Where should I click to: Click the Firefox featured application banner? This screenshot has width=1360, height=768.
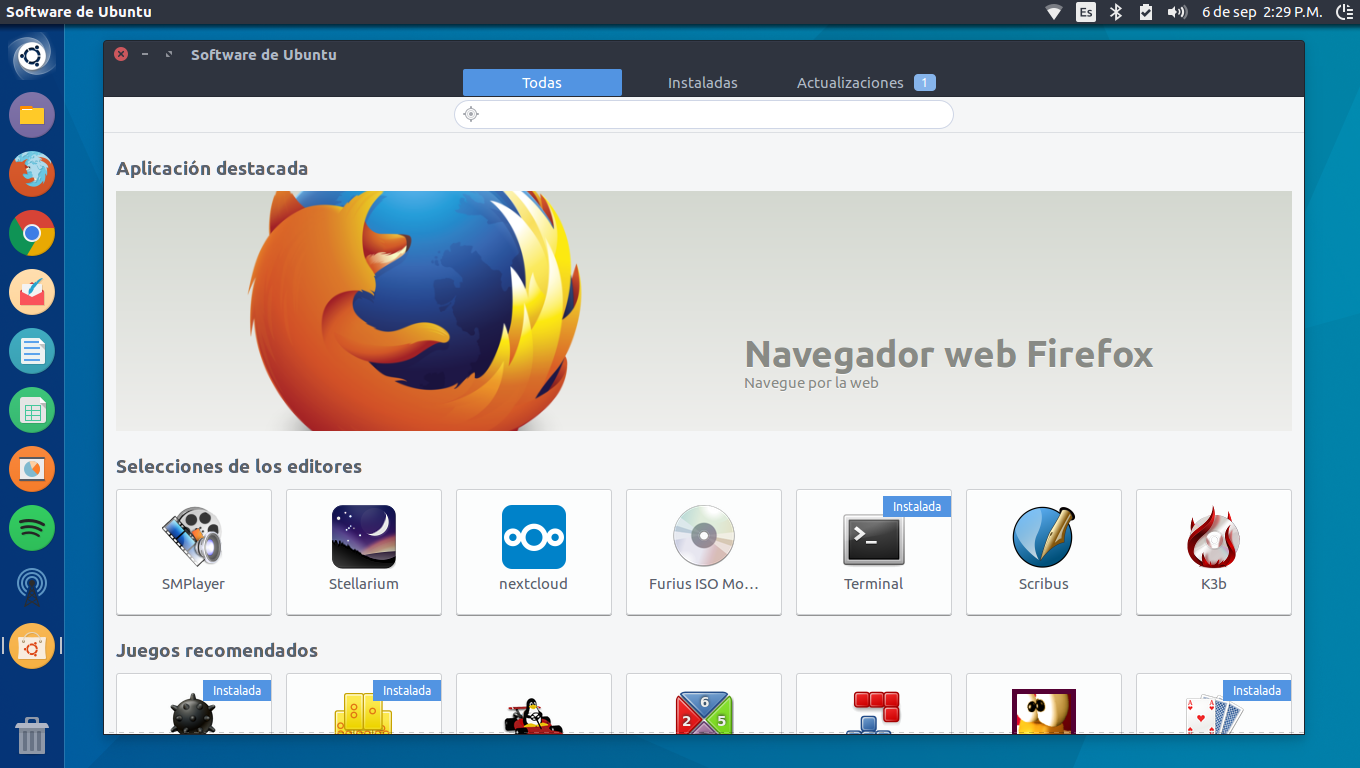point(704,311)
